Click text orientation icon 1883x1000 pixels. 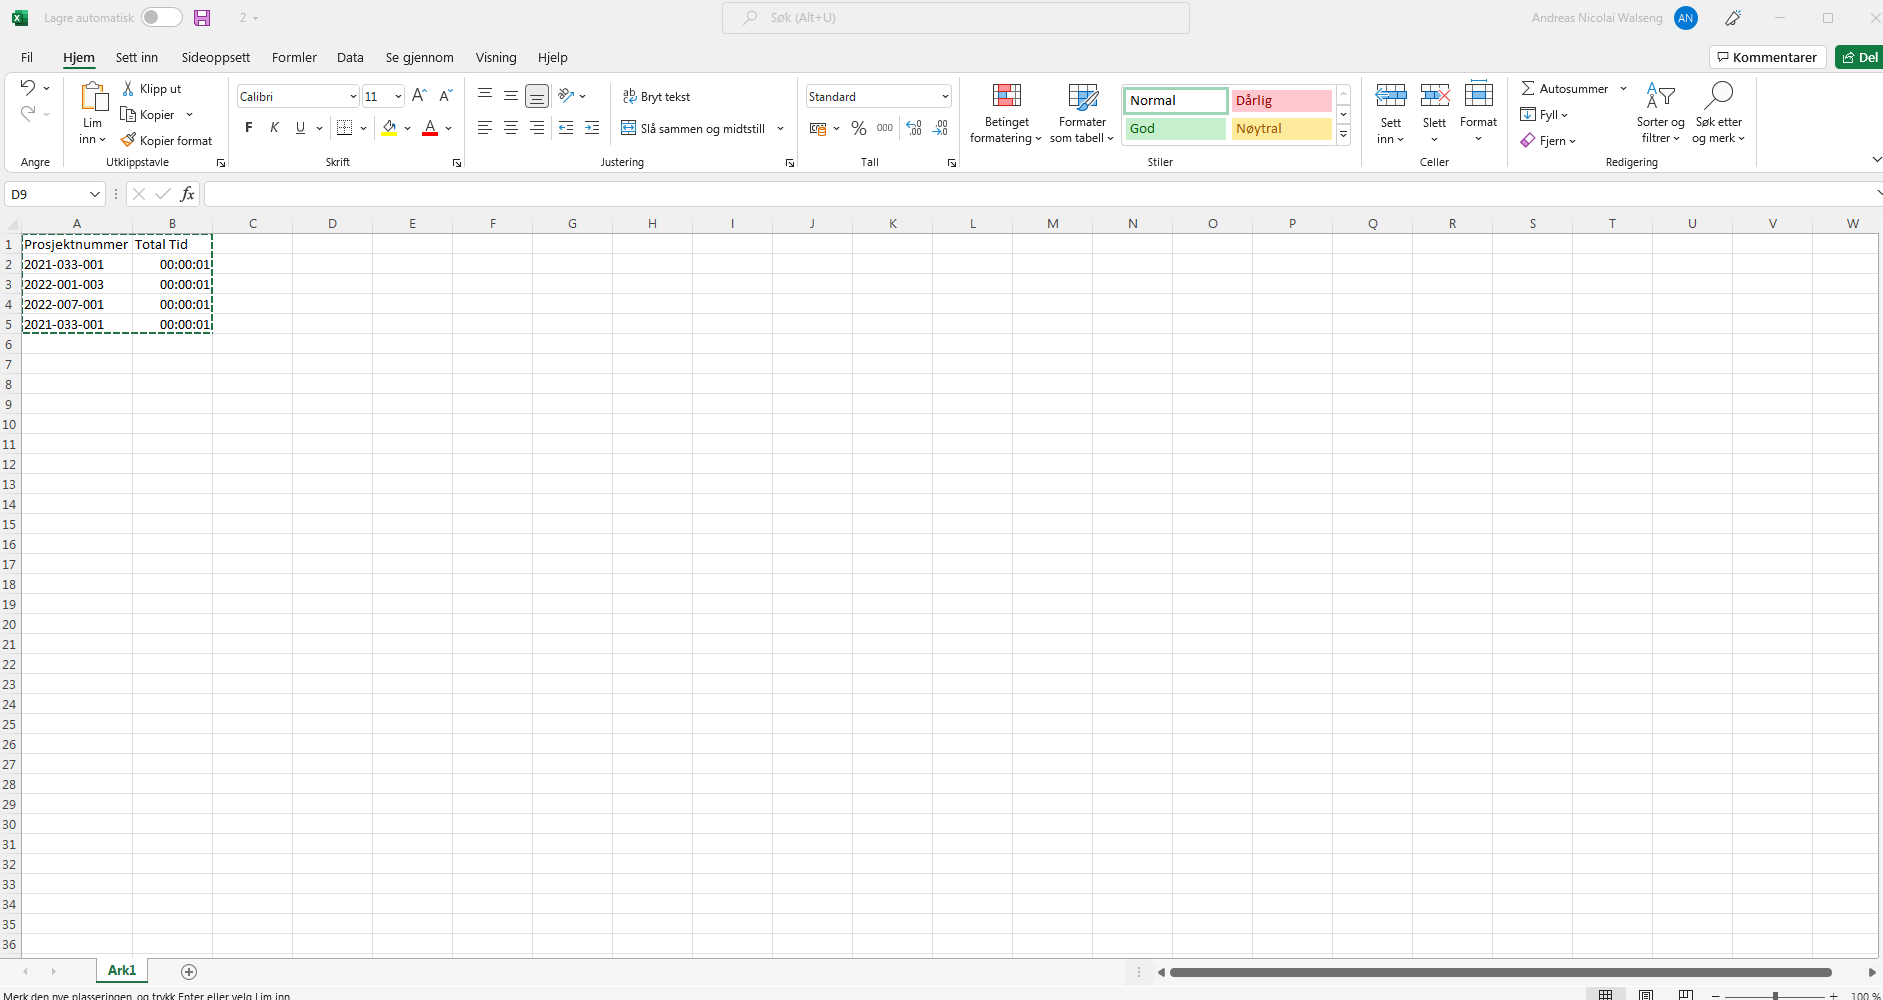click(567, 96)
